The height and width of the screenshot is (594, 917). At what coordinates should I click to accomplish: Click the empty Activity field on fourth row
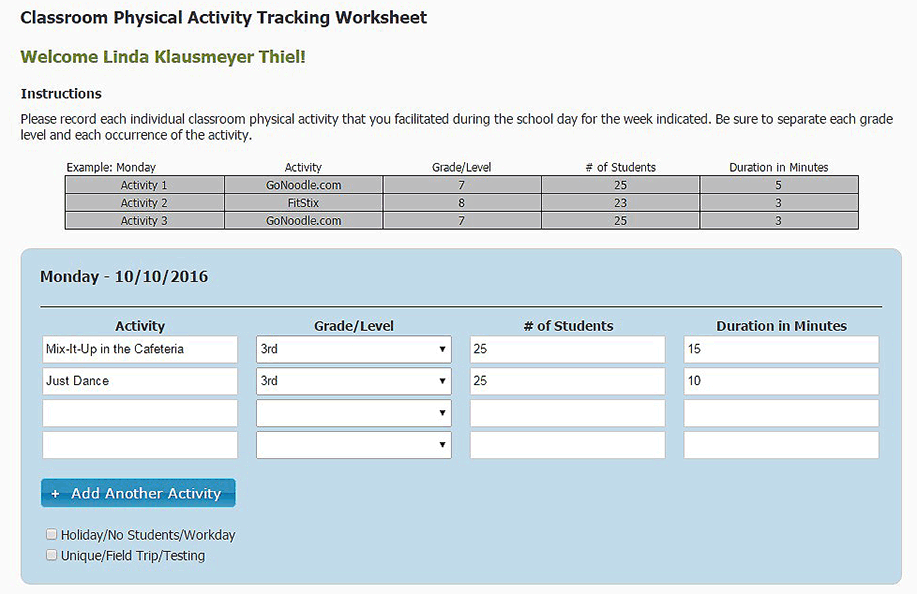pos(139,444)
